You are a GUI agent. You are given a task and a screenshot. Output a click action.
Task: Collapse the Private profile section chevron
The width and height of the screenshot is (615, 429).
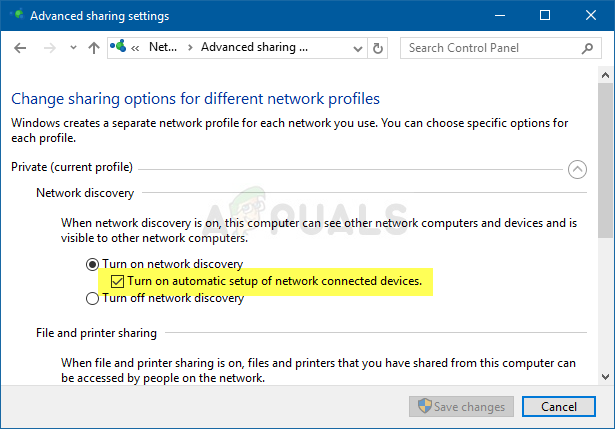tap(577, 169)
